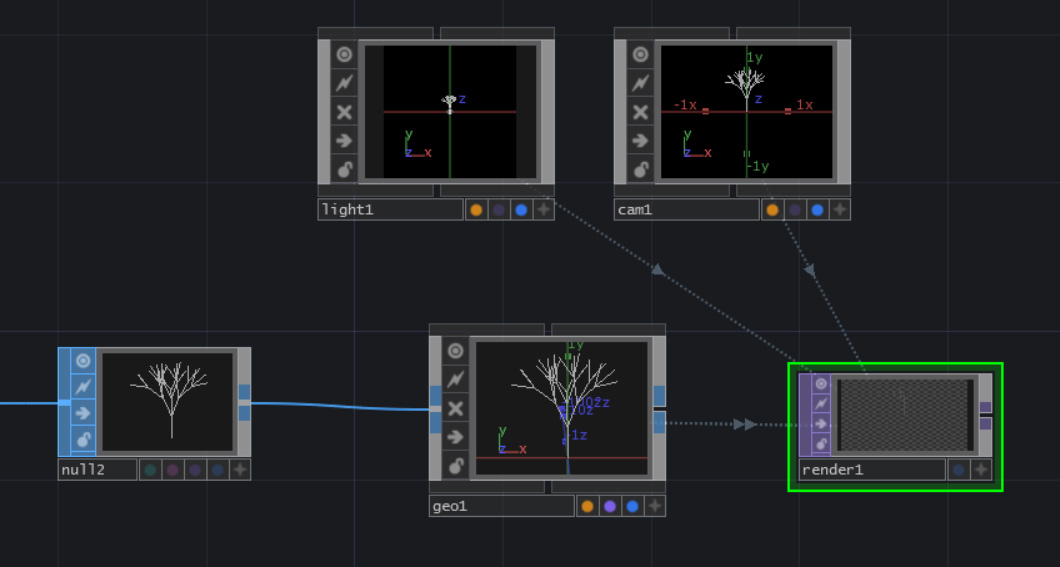
Task: Click the arrow flag on cam1
Action: click(640, 141)
